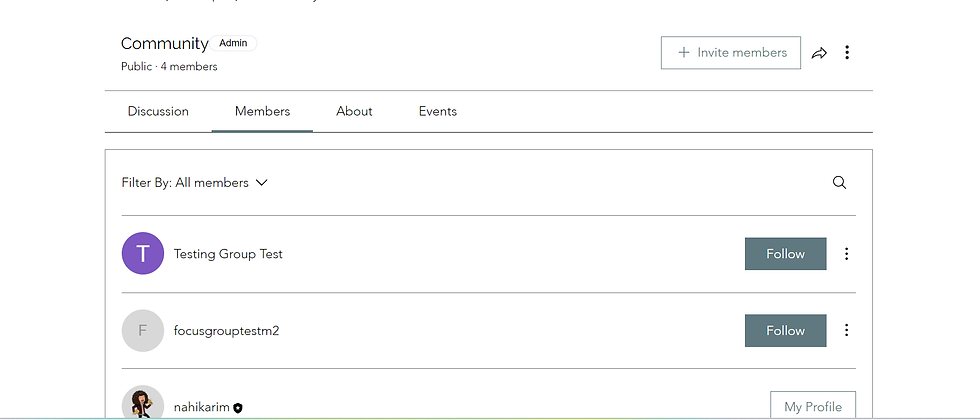Click the purple T avatar
Image resolution: width=980 pixels, height=420 pixels.
click(143, 254)
